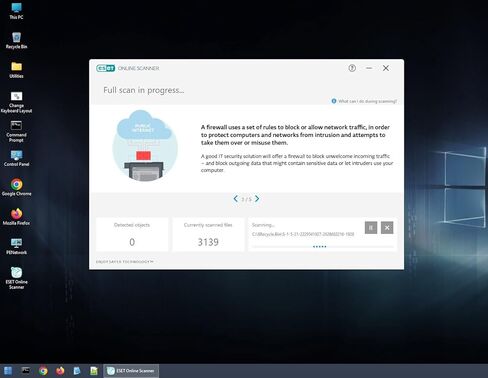
Task: Select the PENetwork desktop icon
Action: pyautogui.click(x=16, y=246)
